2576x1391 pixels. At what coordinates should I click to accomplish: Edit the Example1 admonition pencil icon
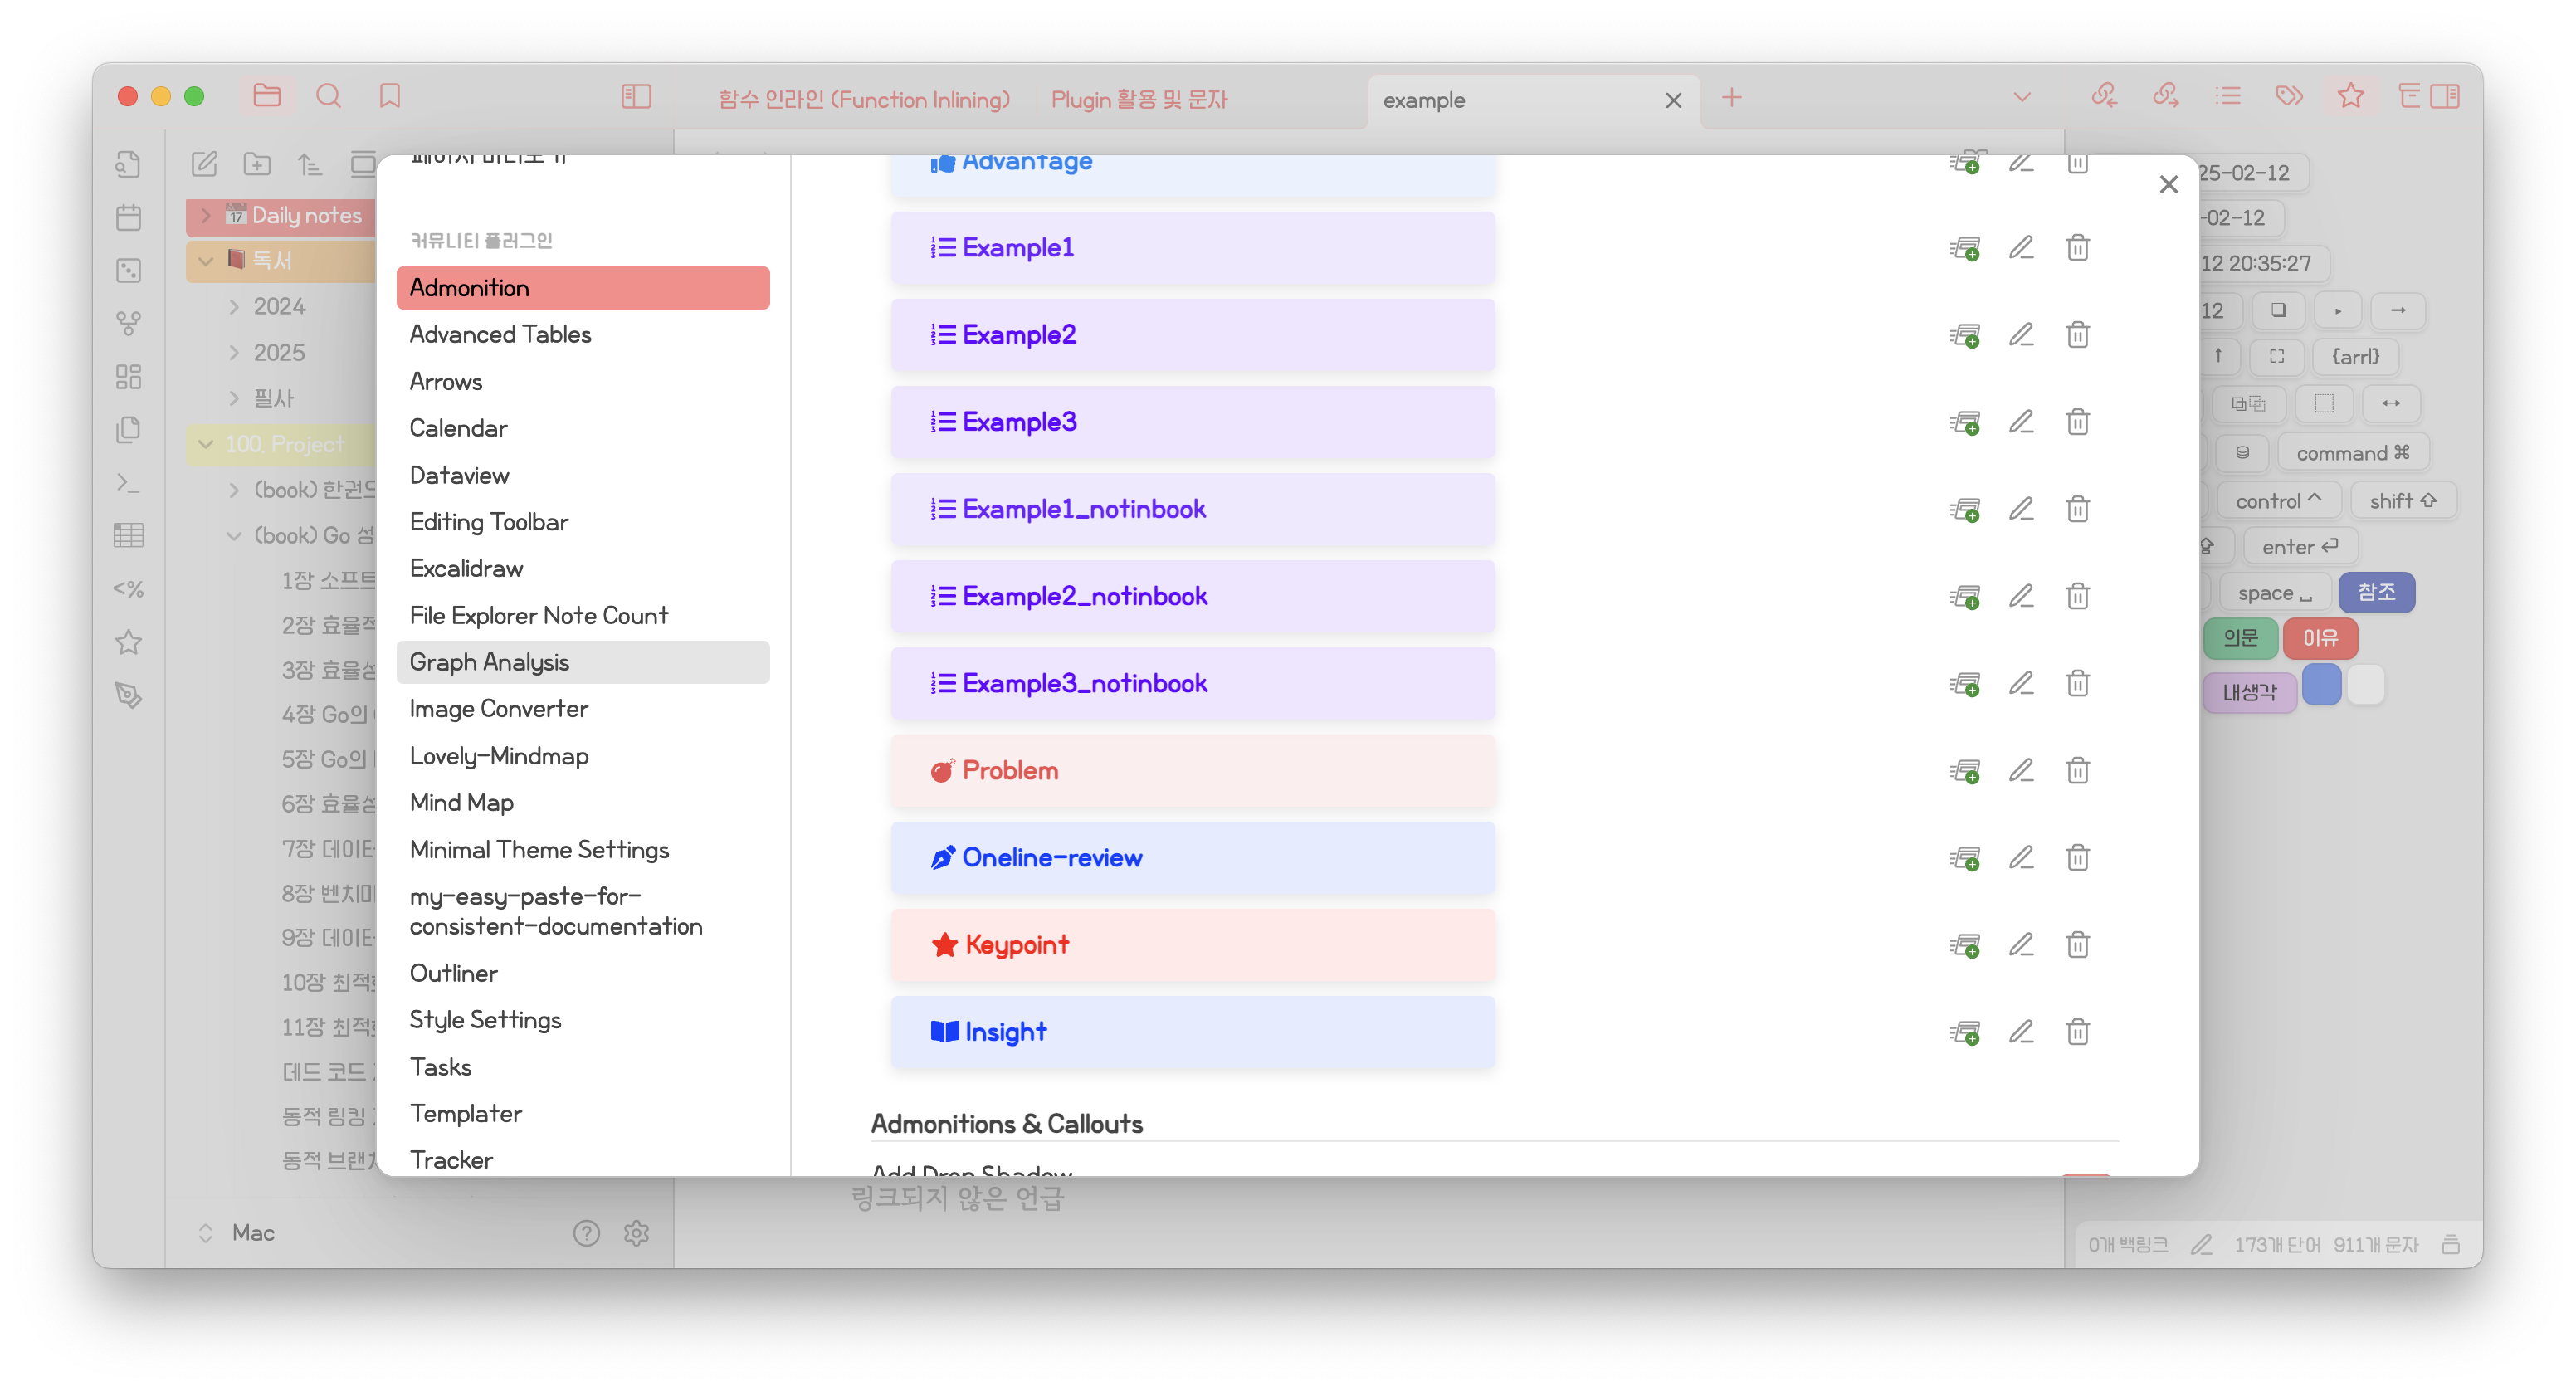pyautogui.click(x=2021, y=247)
